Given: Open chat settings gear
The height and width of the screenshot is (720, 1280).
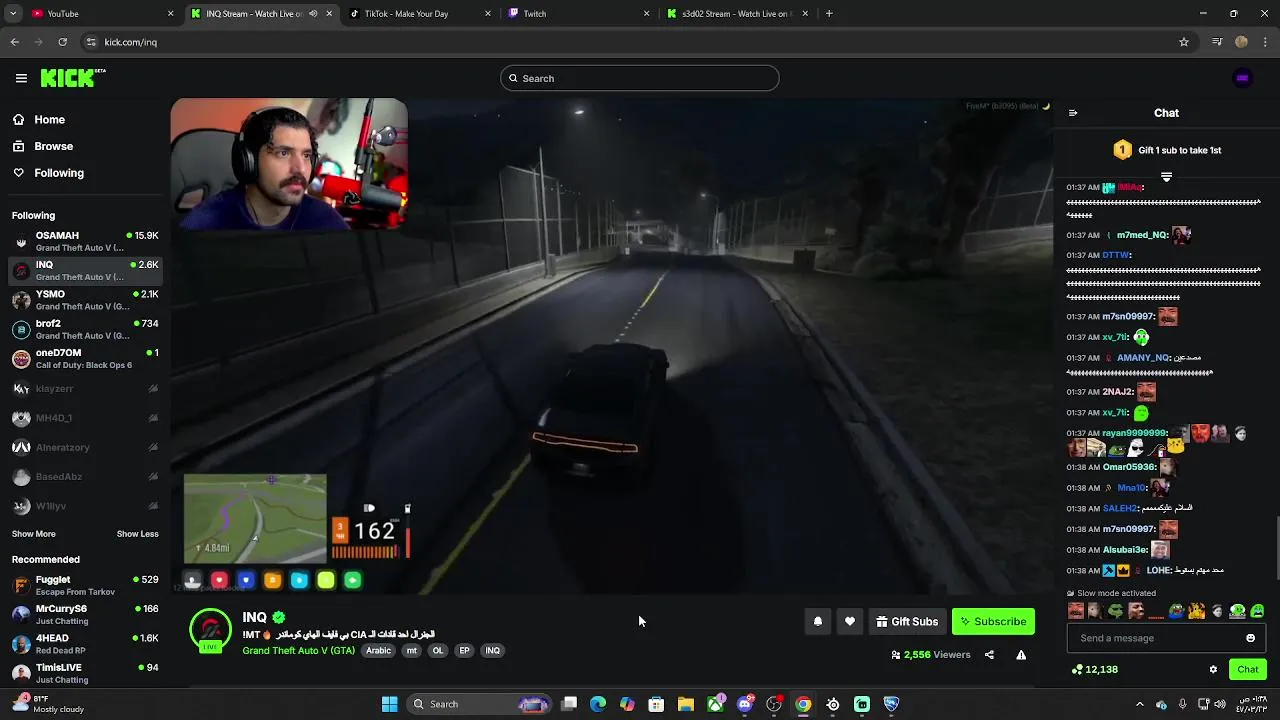Looking at the screenshot, I should [1213, 670].
